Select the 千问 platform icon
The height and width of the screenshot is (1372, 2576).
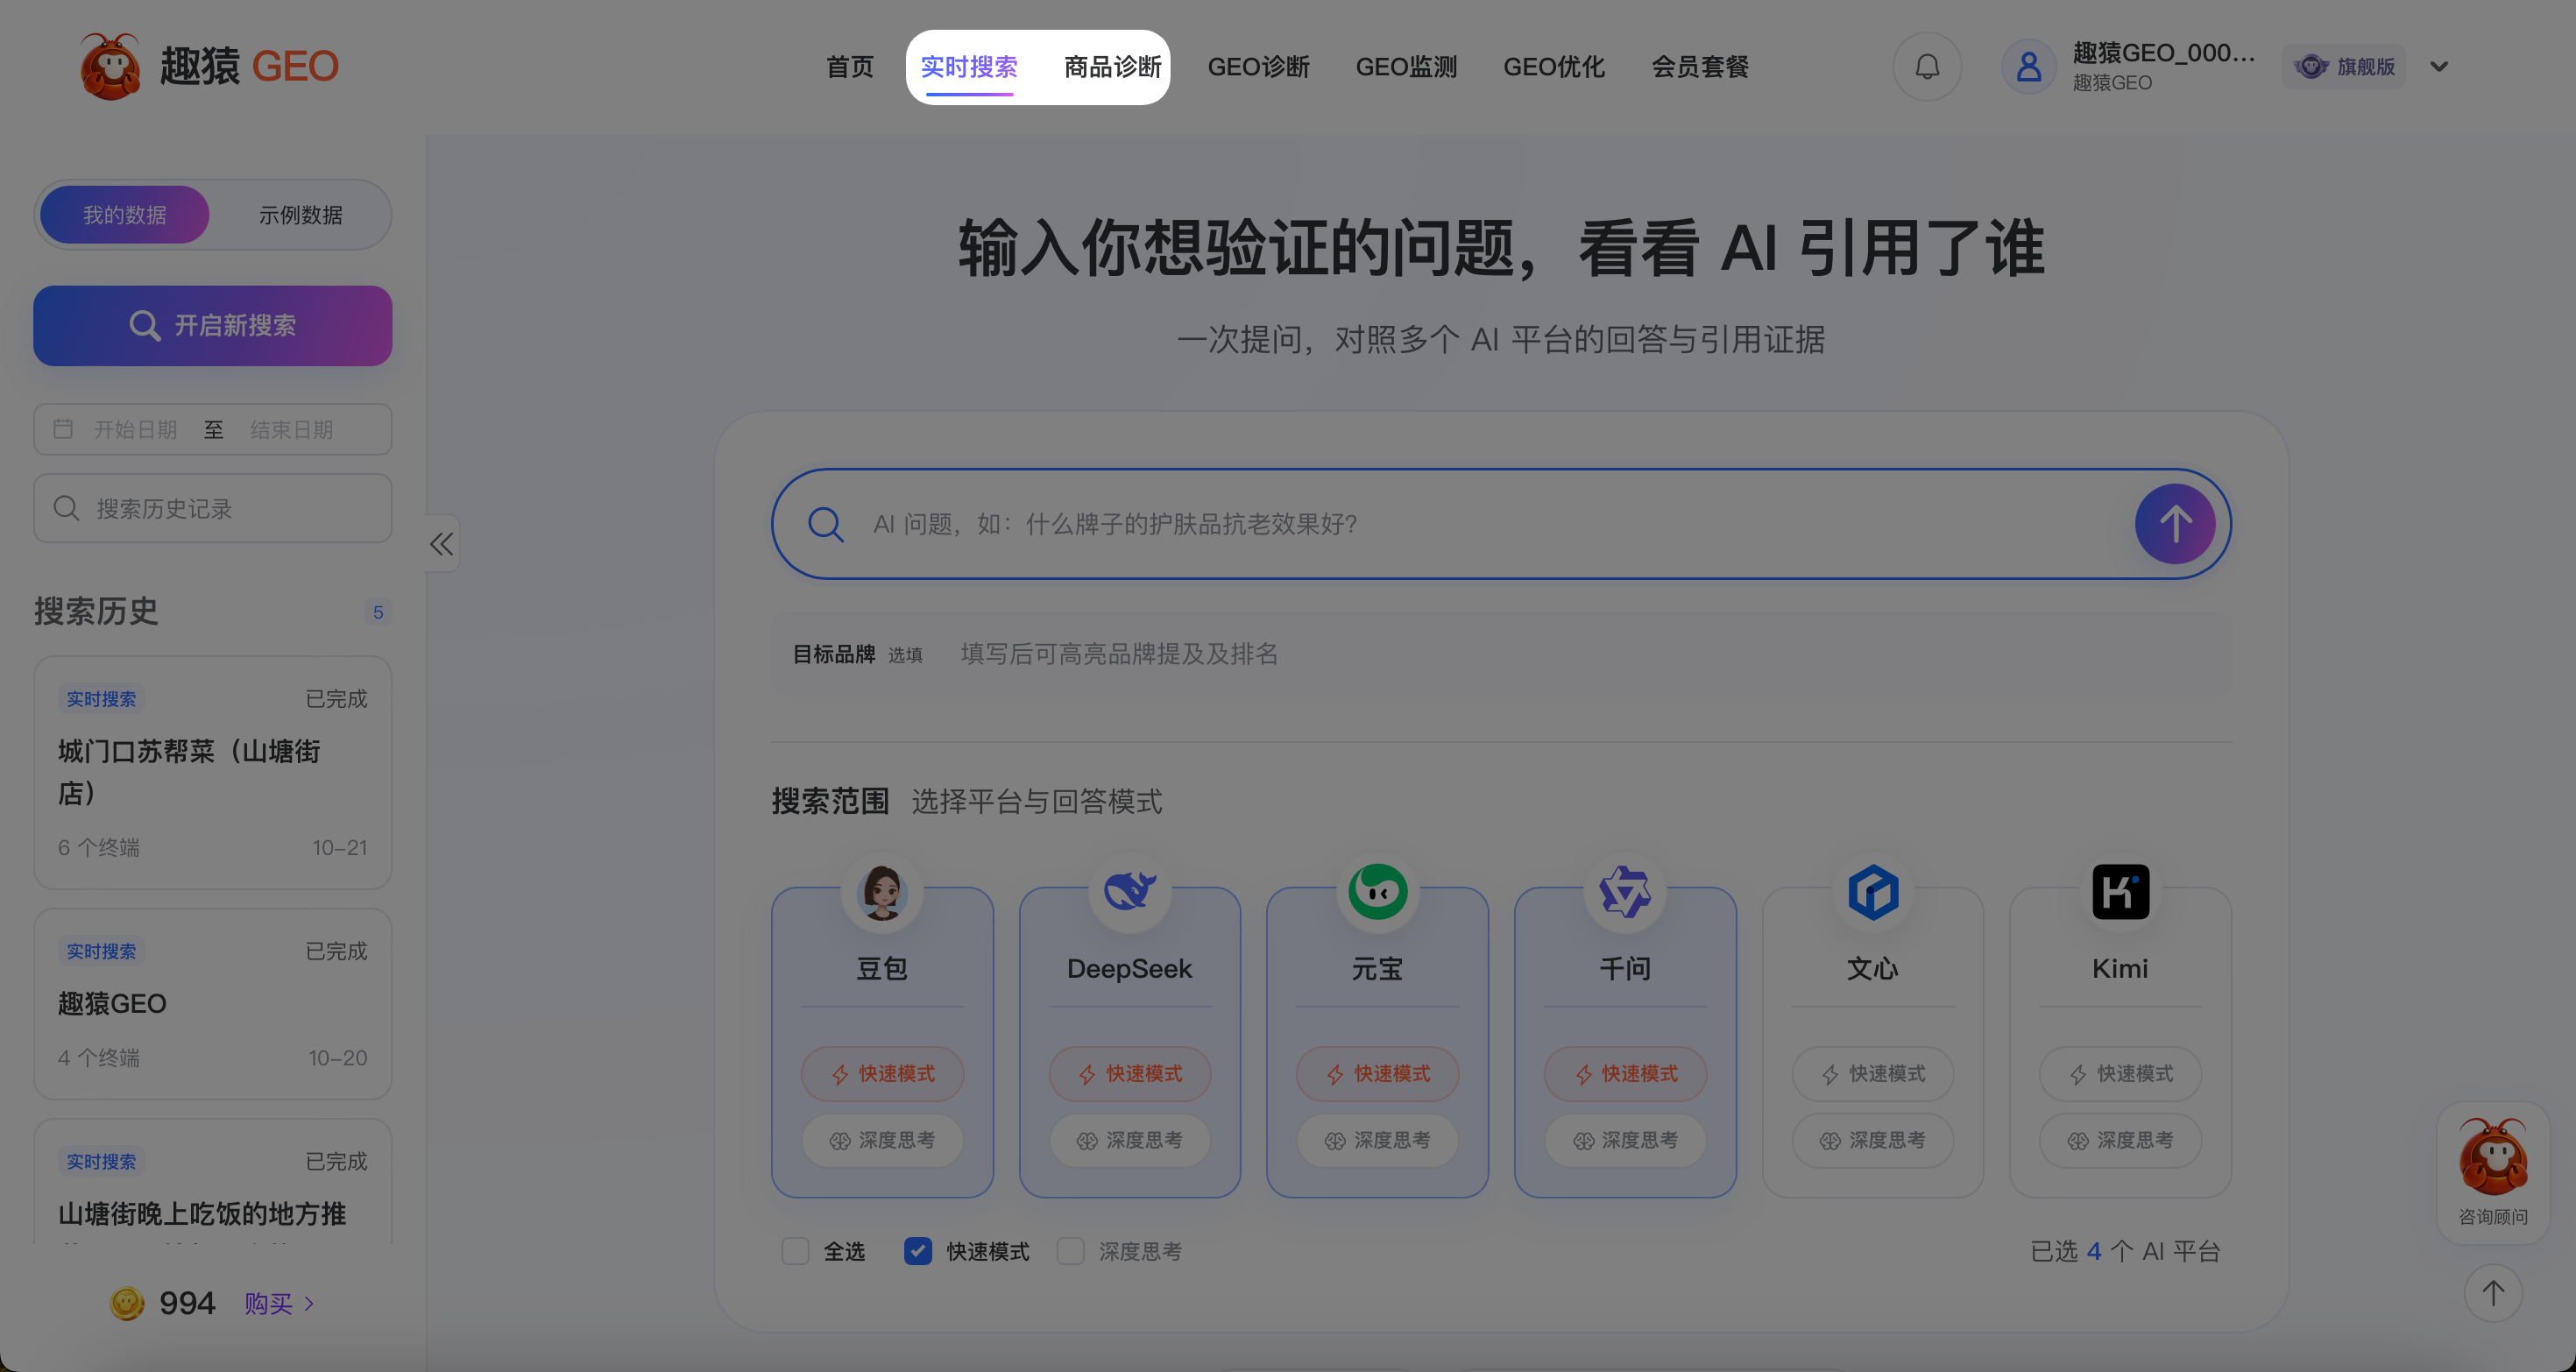pos(1625,891)
